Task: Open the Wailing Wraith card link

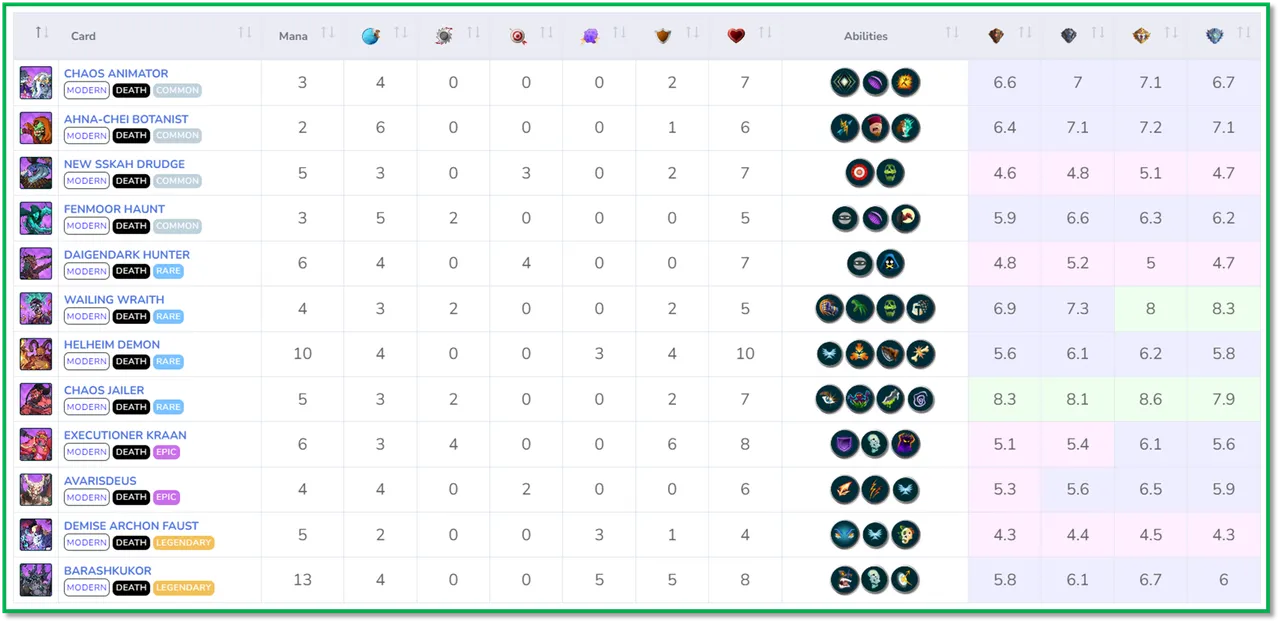Action: (114, 300)
